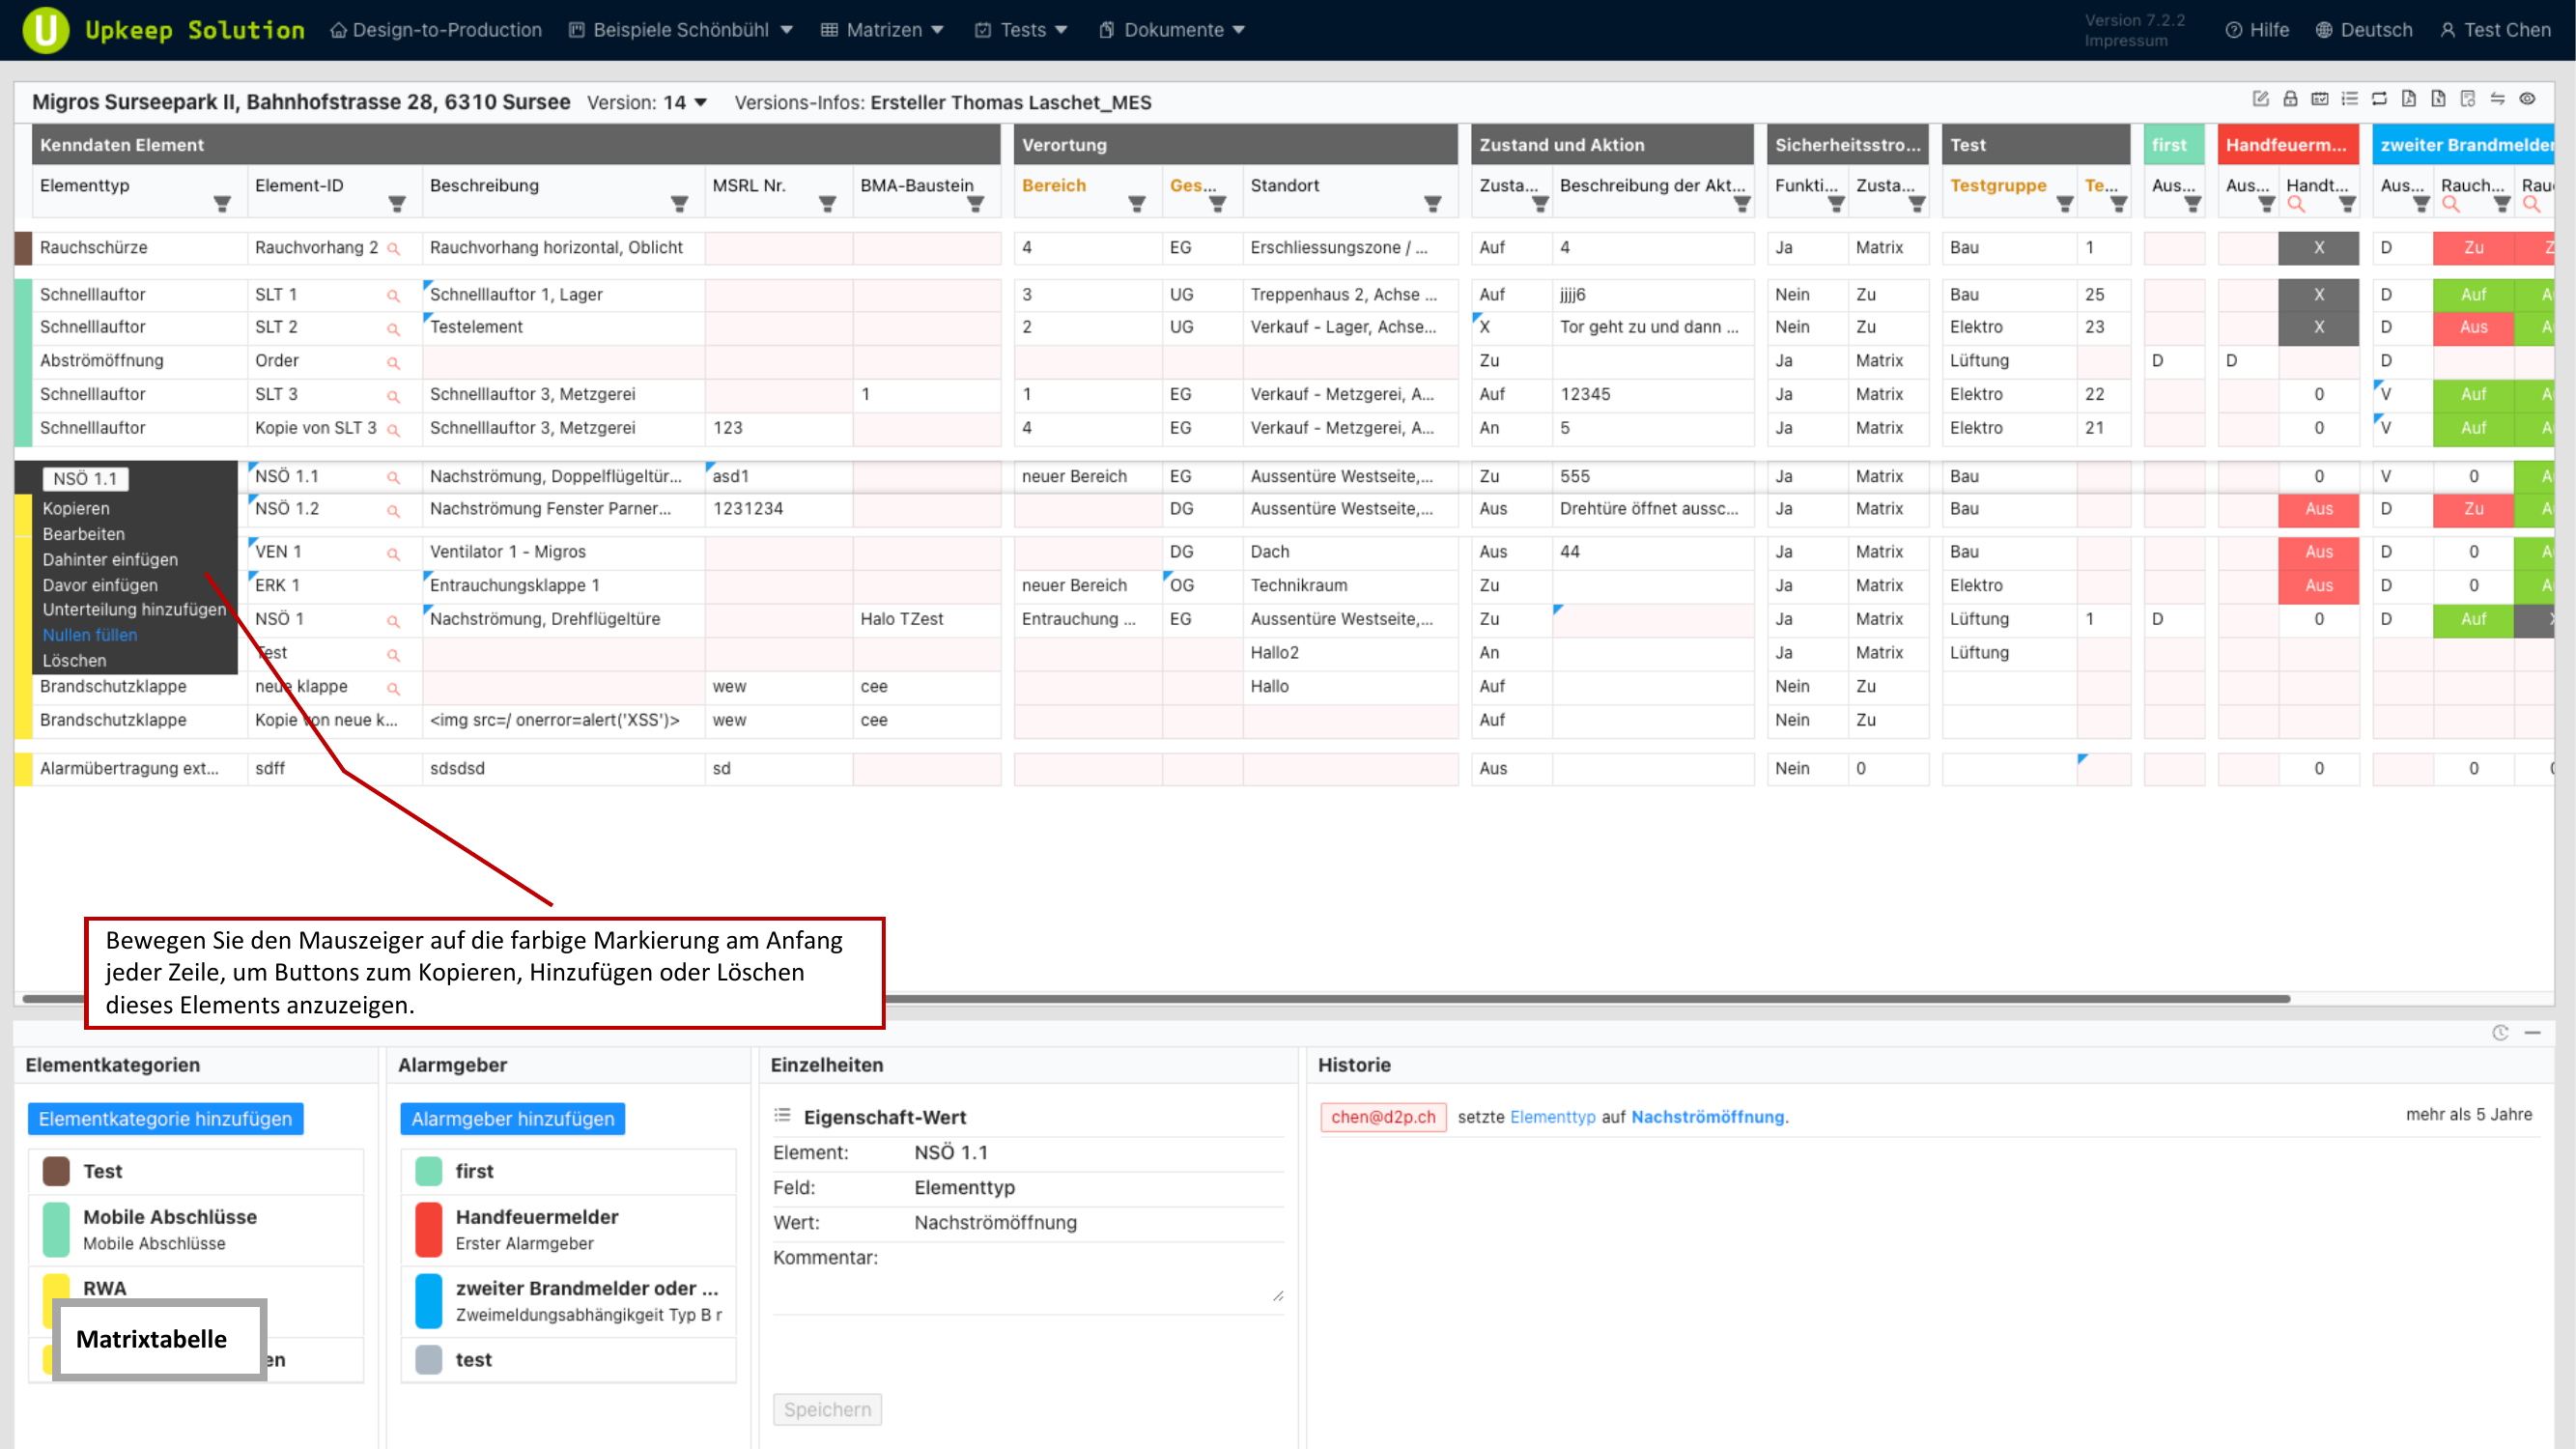This screenshot has height=1449, width=2576.
Task: Open the numbered list toolbar icon
Action: (2350, 99)
